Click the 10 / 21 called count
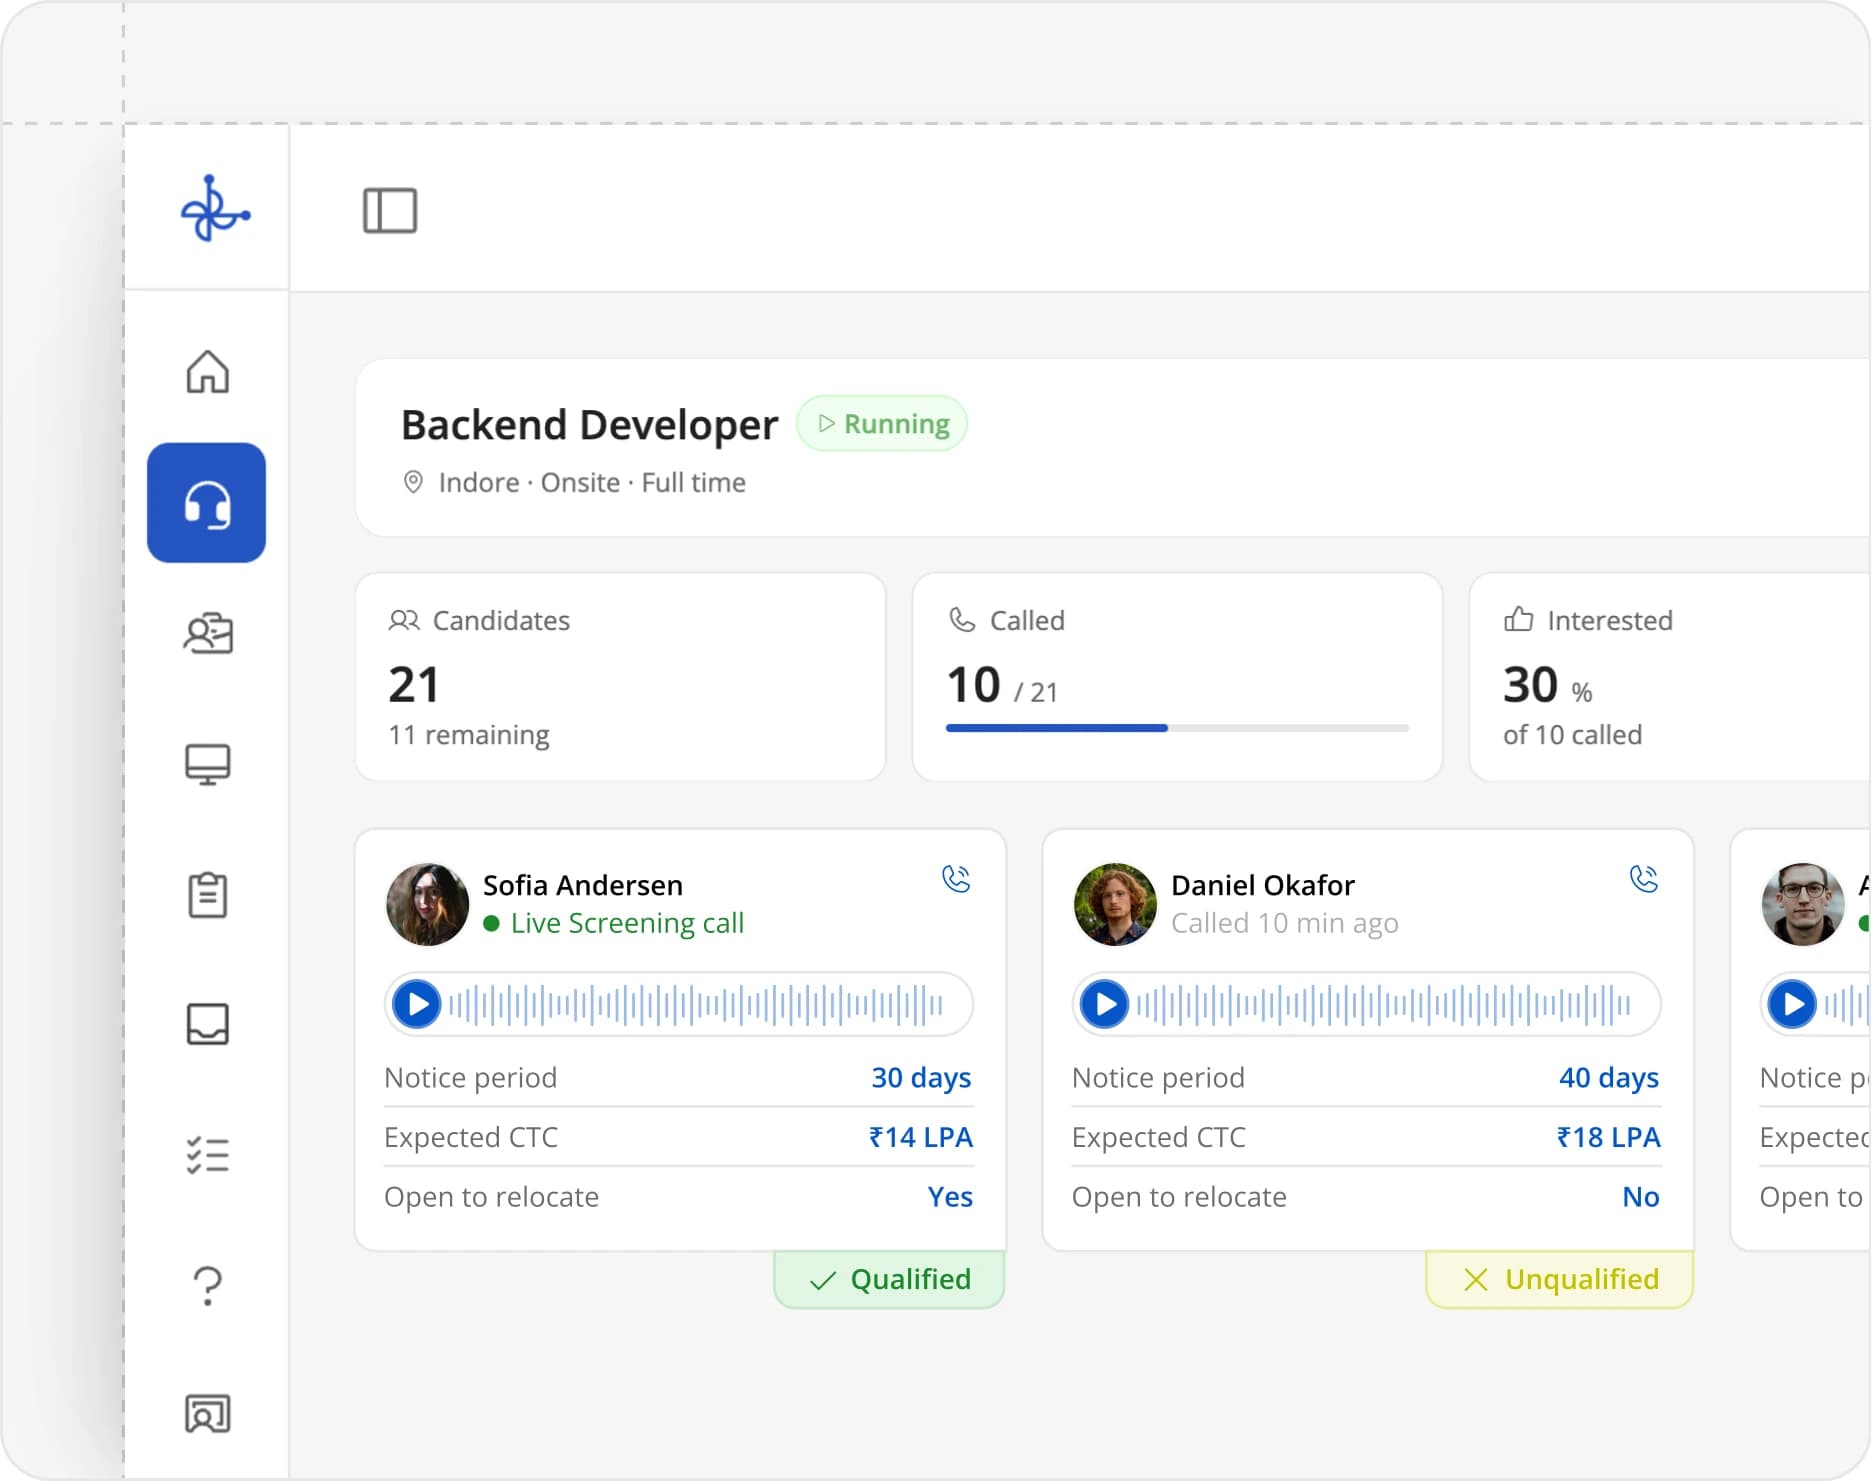The height and width of the screenshot is (1481, 1871). pyautogui.click(x=1002, y=686)
